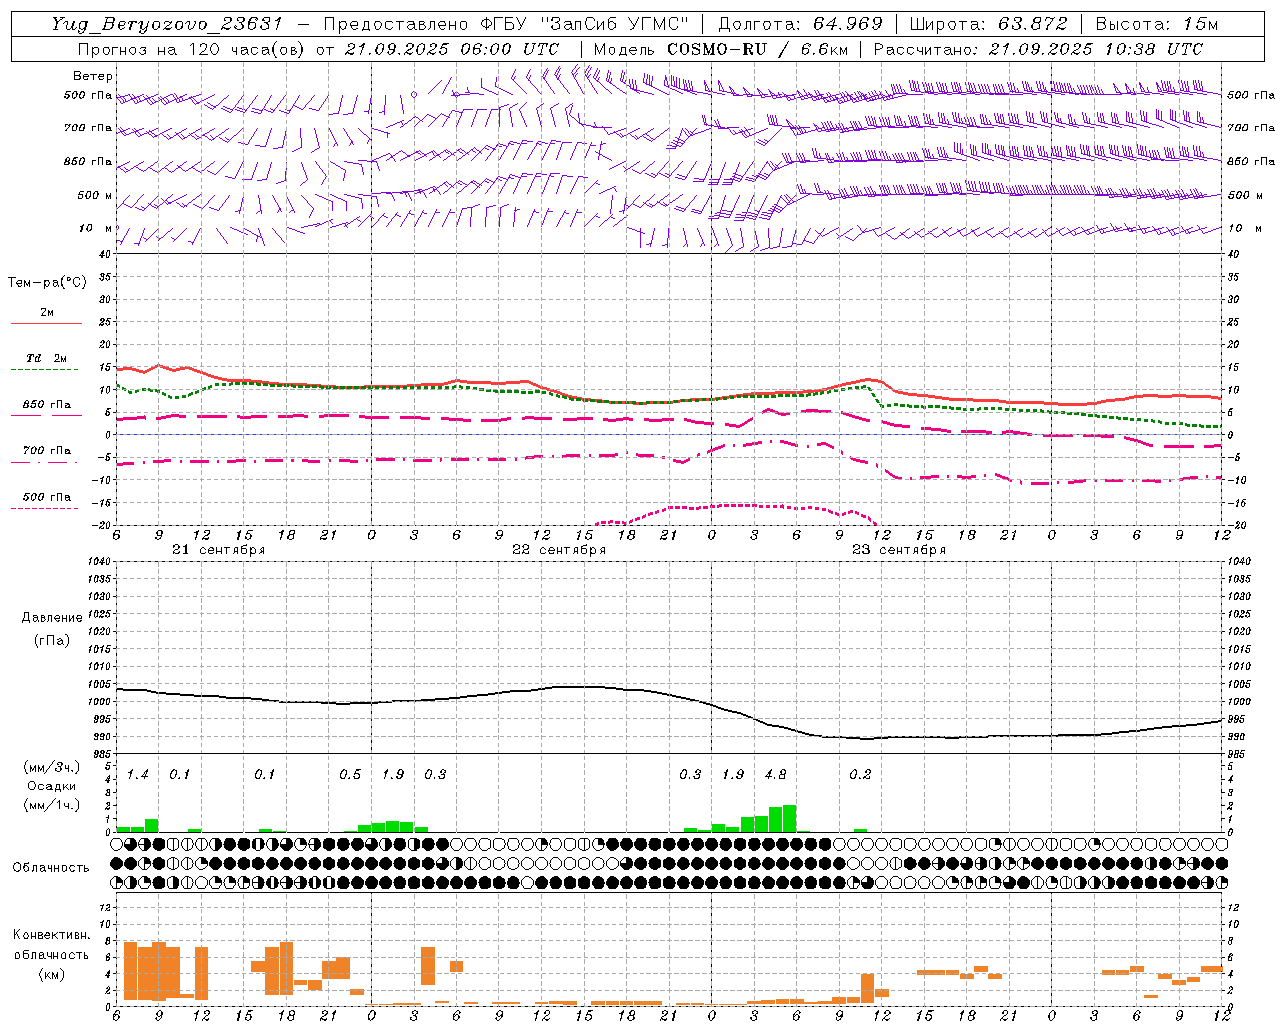Click the Облачность row label
1280x1024 pixels.
pyautogui.click(x=51, y=868)
